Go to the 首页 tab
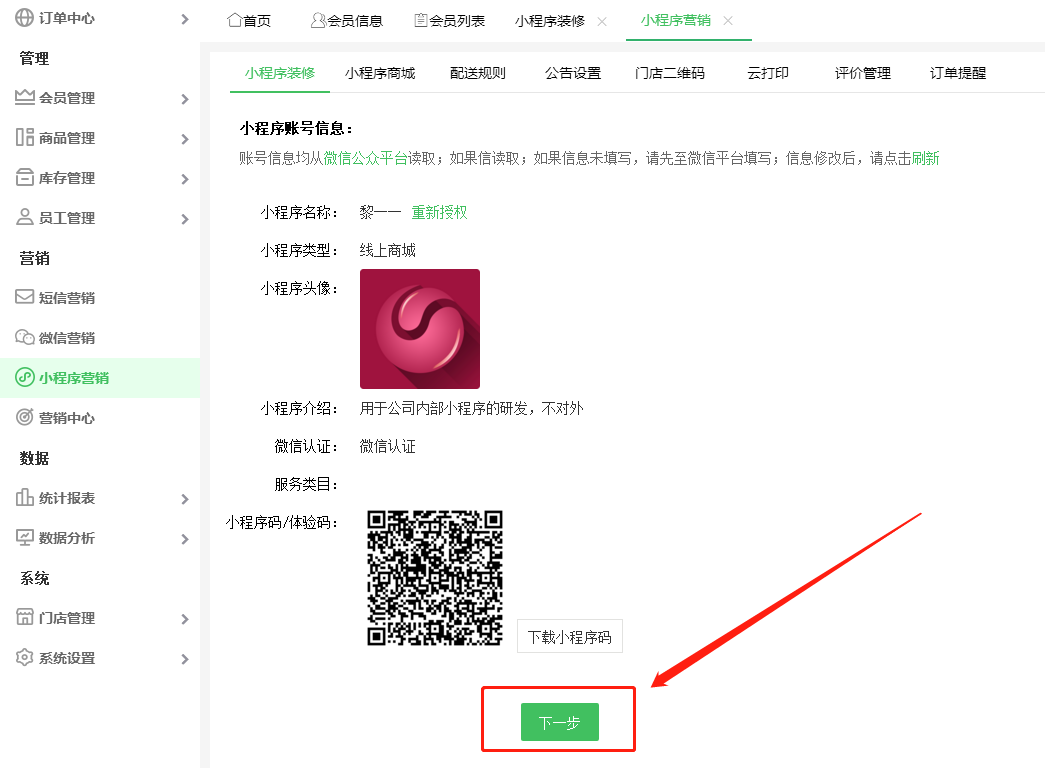The height and width of the screenshot is (768, 1045). click(249, 19)
